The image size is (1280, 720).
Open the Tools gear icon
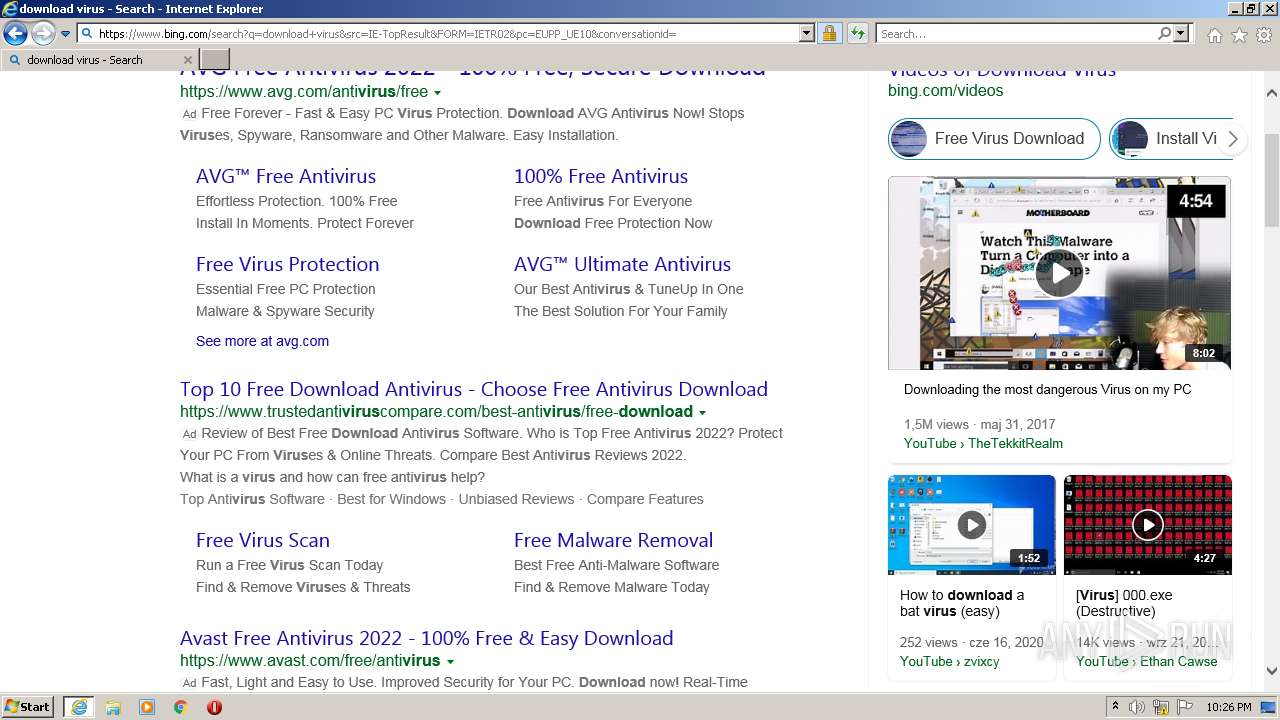(1264, 35)
